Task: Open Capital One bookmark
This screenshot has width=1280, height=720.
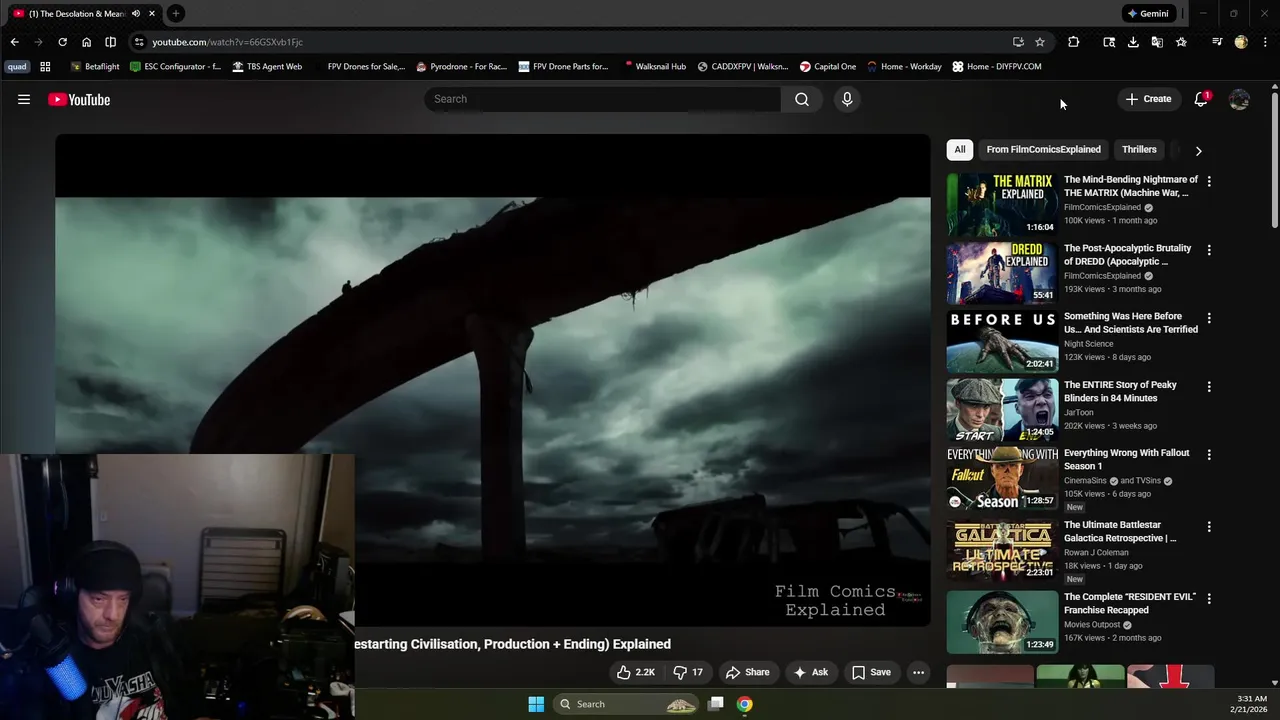Action: click(x=828, y=67)
